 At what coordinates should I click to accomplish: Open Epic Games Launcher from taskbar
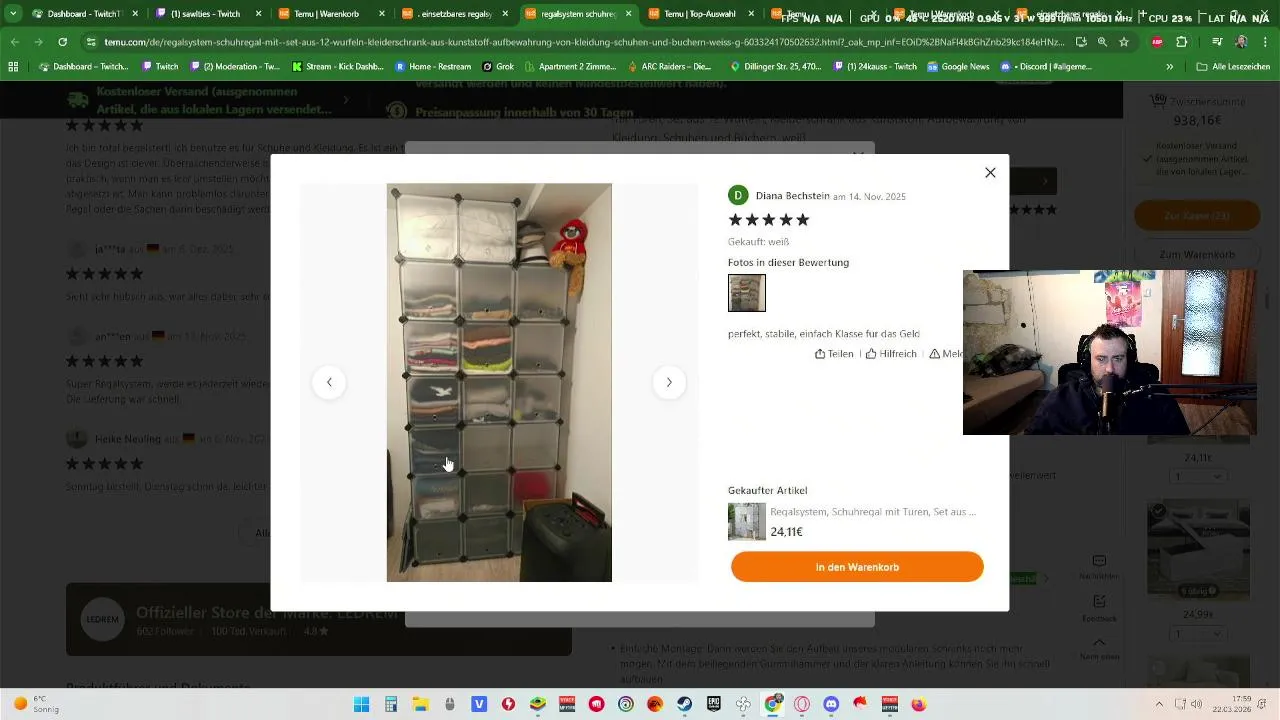[713, 704]
